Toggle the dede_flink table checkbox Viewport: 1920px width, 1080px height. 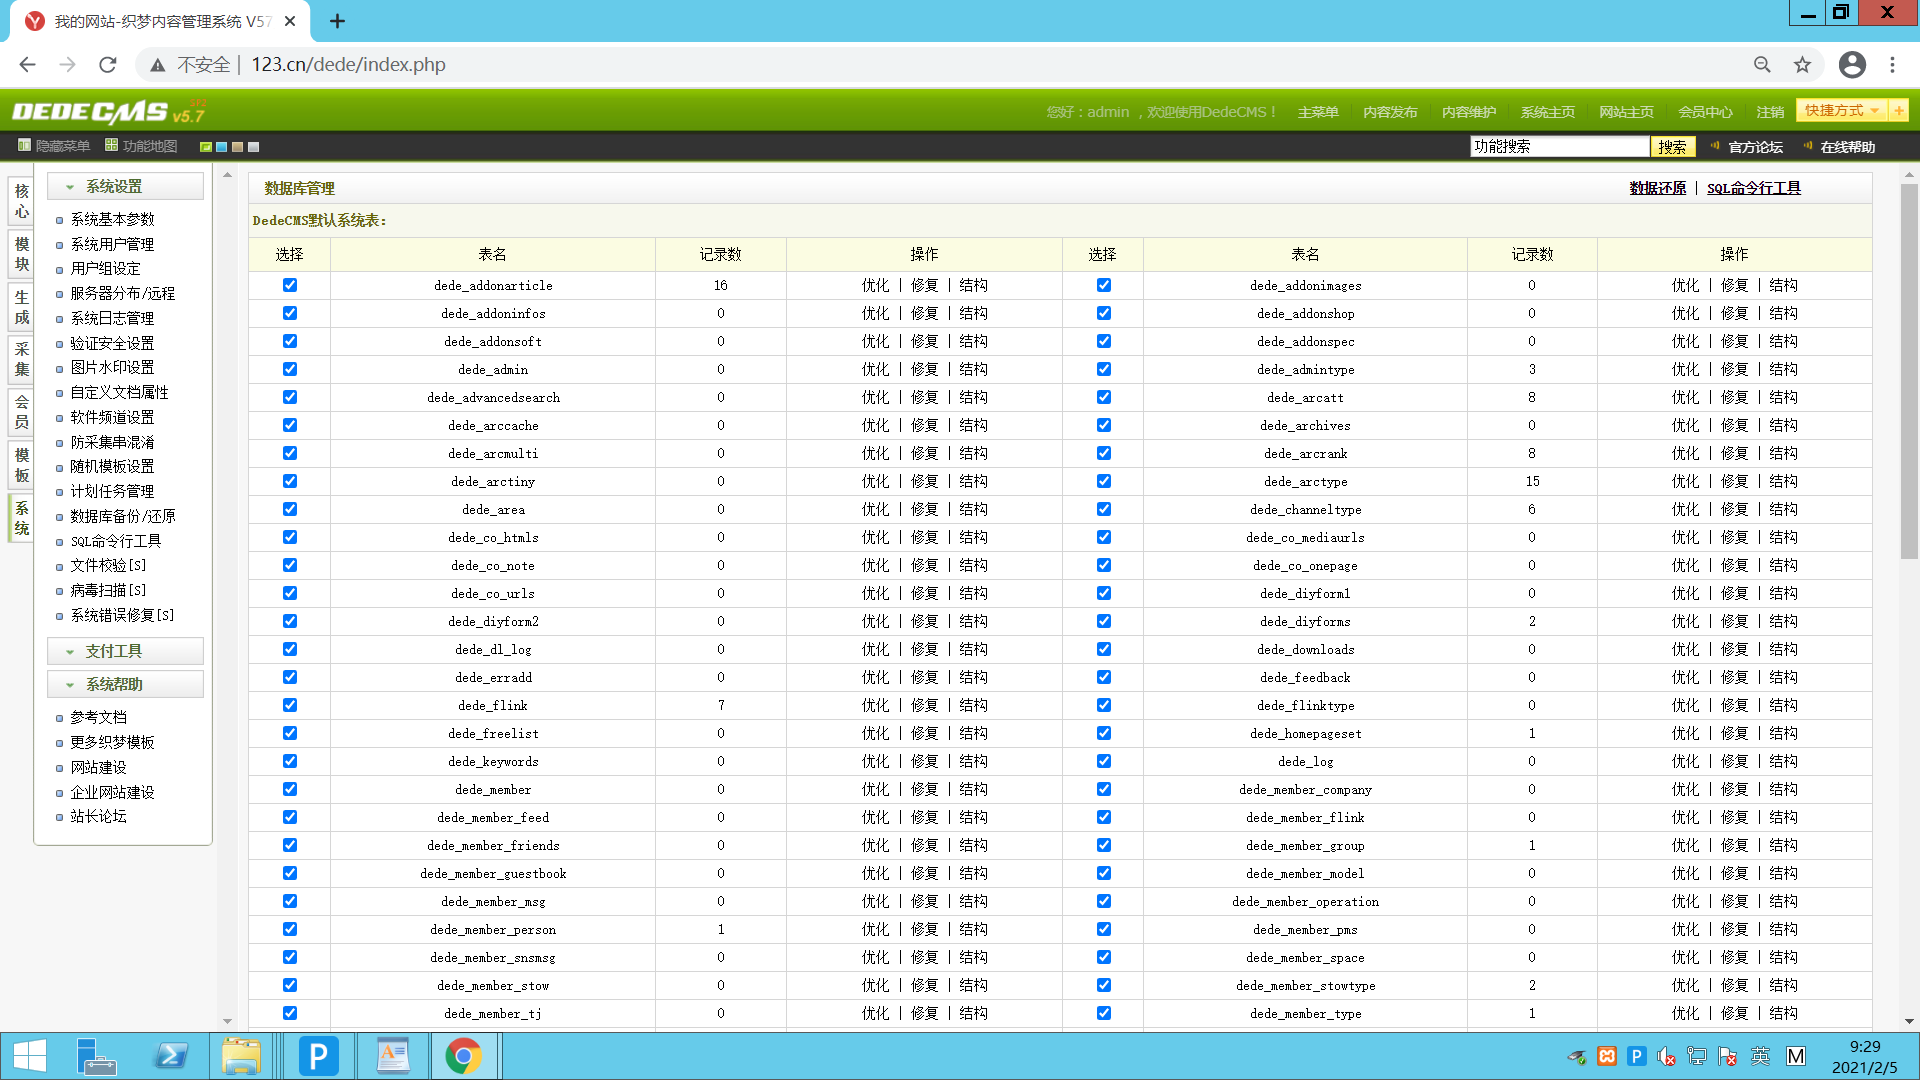click(x=290, y=705)
